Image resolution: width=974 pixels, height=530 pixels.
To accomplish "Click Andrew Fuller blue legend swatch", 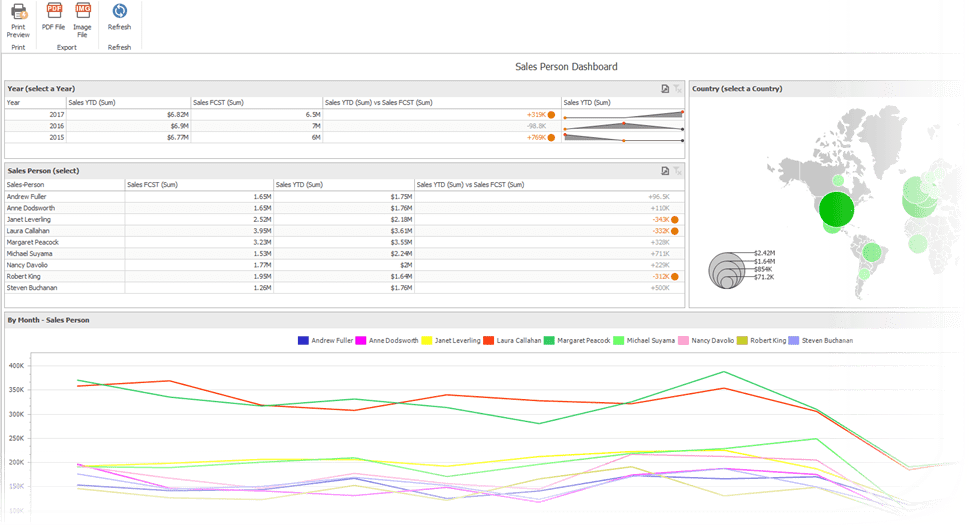I will pos(303,340).
